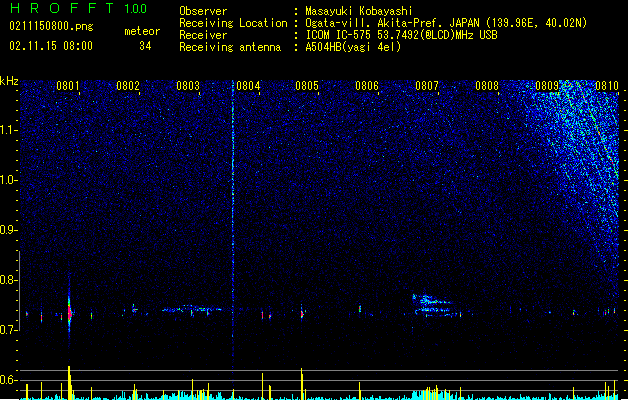Select location text Ogata-vill. Akita-Pref. JAPAN
The height and width of the screenshot is (400, 629).
click(392, 23)
